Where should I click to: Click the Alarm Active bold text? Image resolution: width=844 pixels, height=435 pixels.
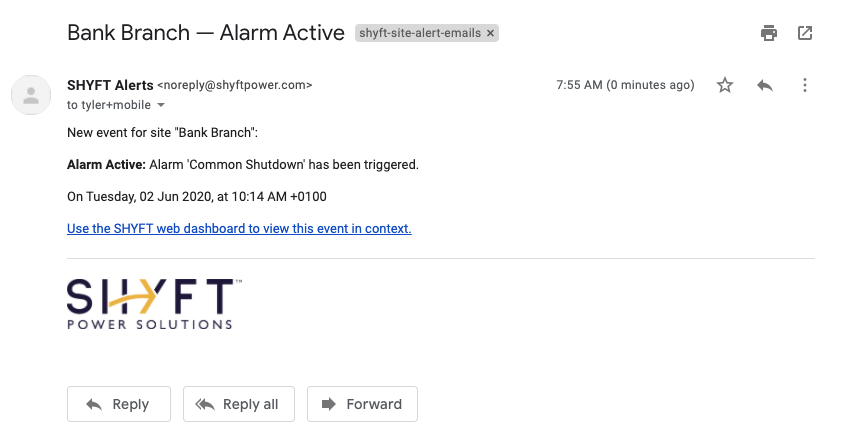click(x=106, y=165)
